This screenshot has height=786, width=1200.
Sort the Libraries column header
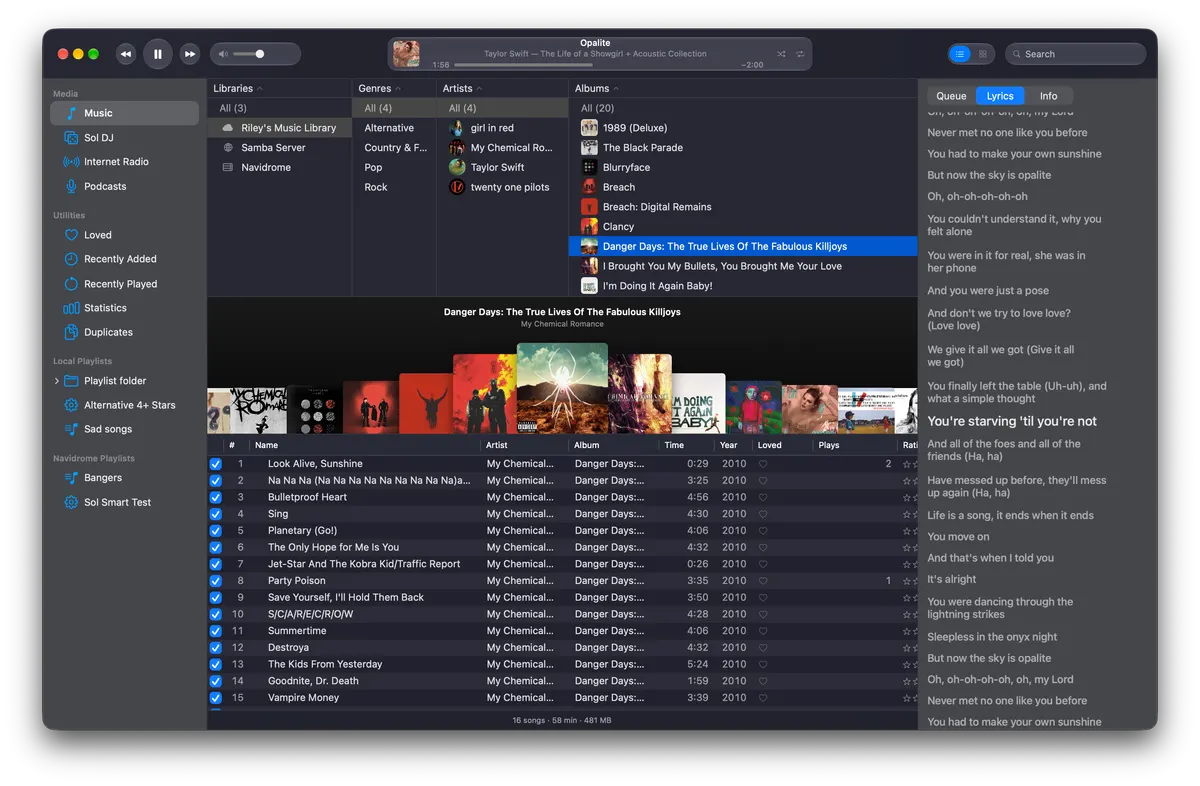pyautogui.click(x=279, y=88)
